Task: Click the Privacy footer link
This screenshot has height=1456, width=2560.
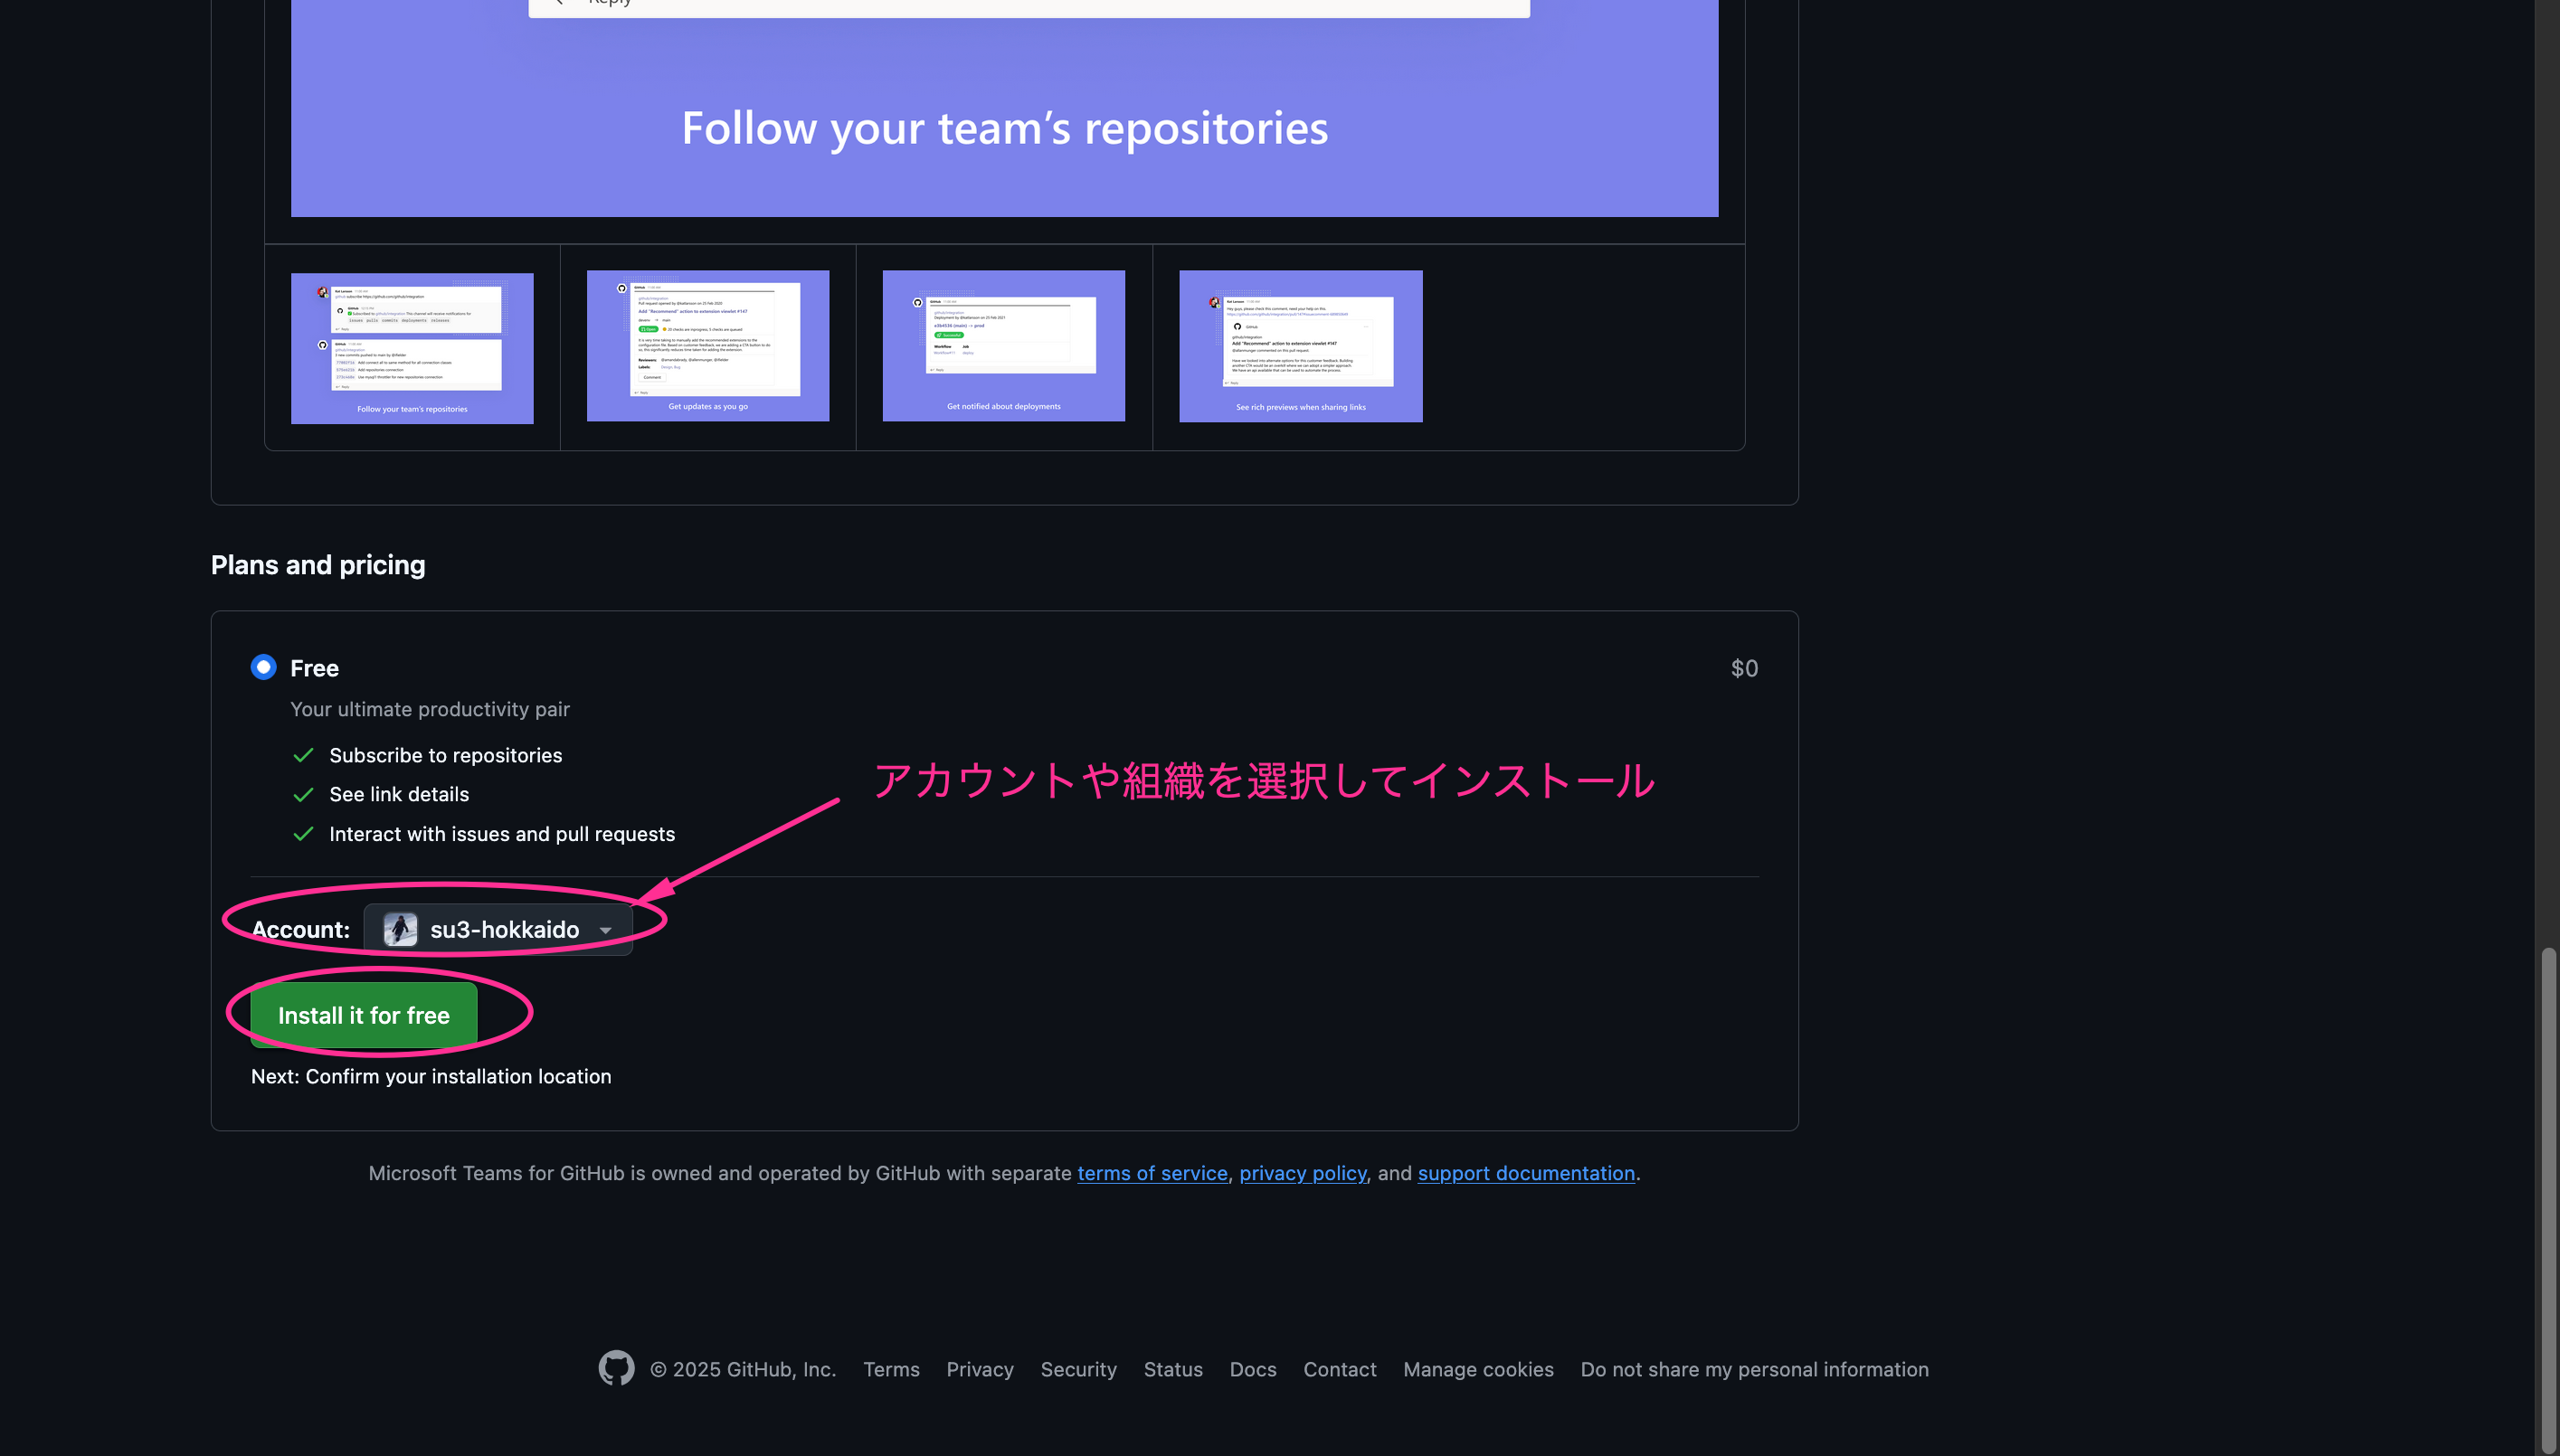Action: (x=979, y=1369)
